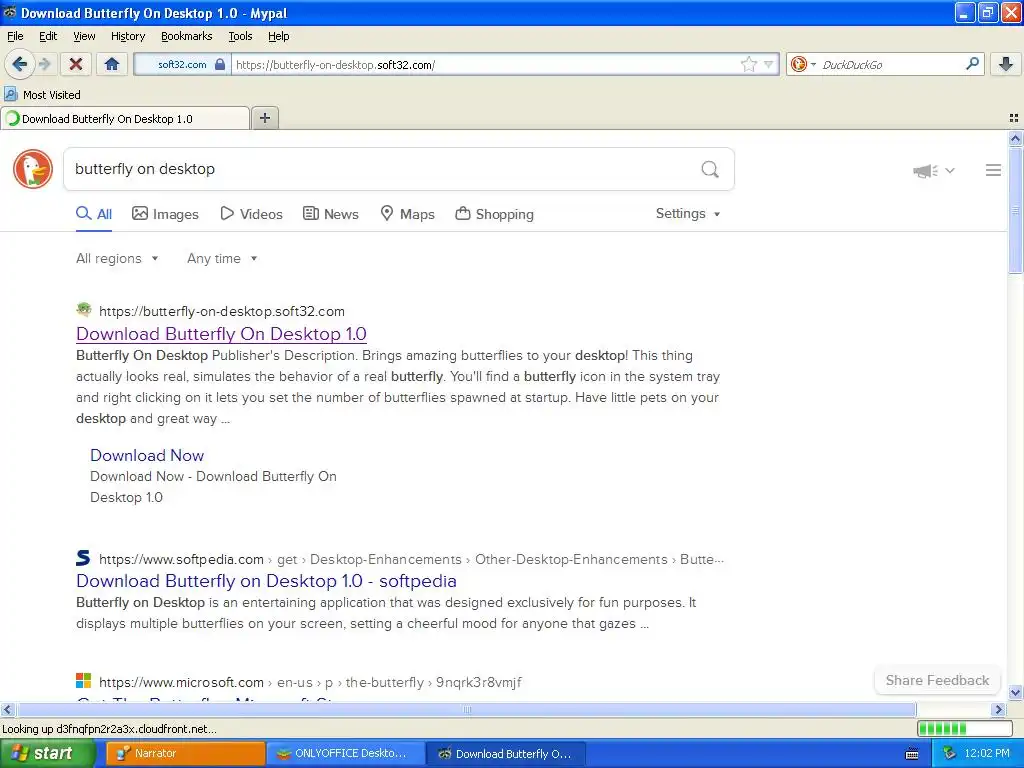This screenshot has height=768, width=1024.
Task: Open the downloads arrow button
Action: click(1006, 64)
